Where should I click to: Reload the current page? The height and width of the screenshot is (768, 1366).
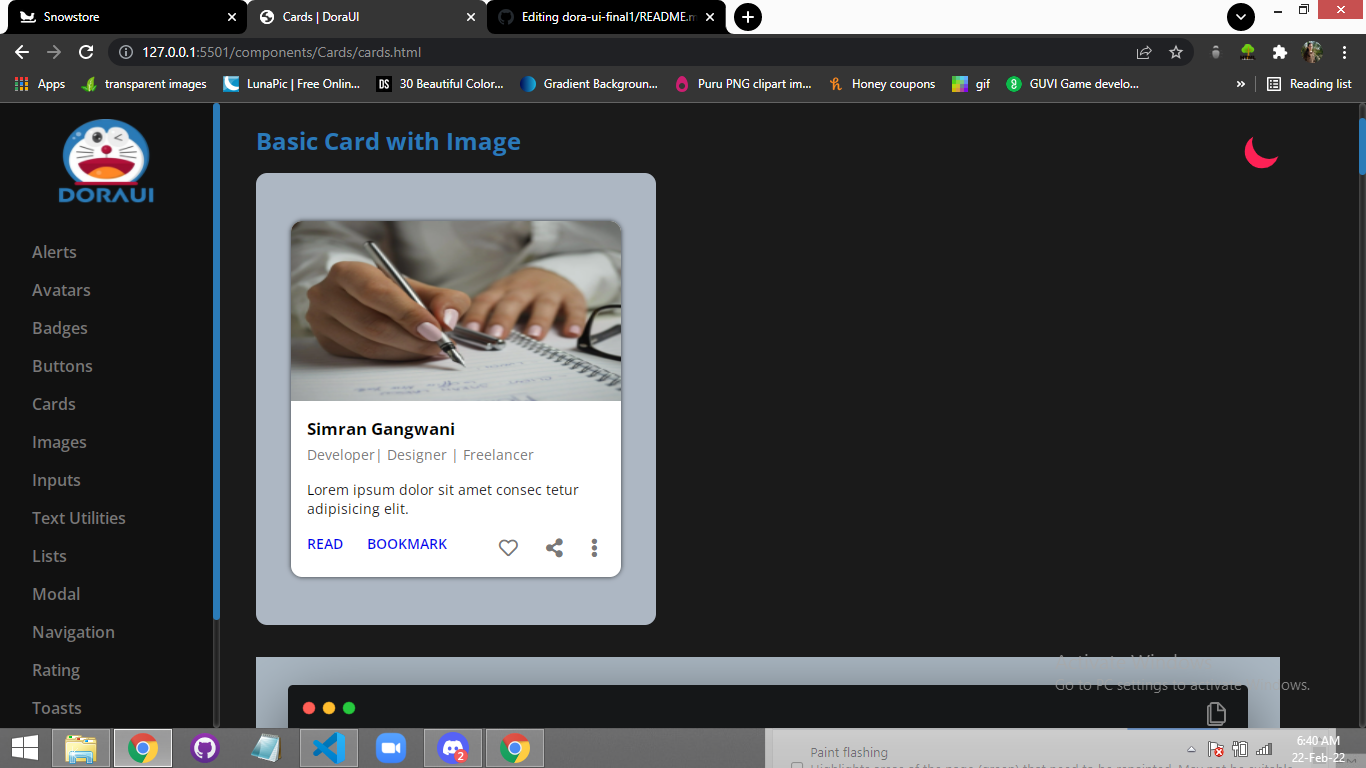point(86,52)
